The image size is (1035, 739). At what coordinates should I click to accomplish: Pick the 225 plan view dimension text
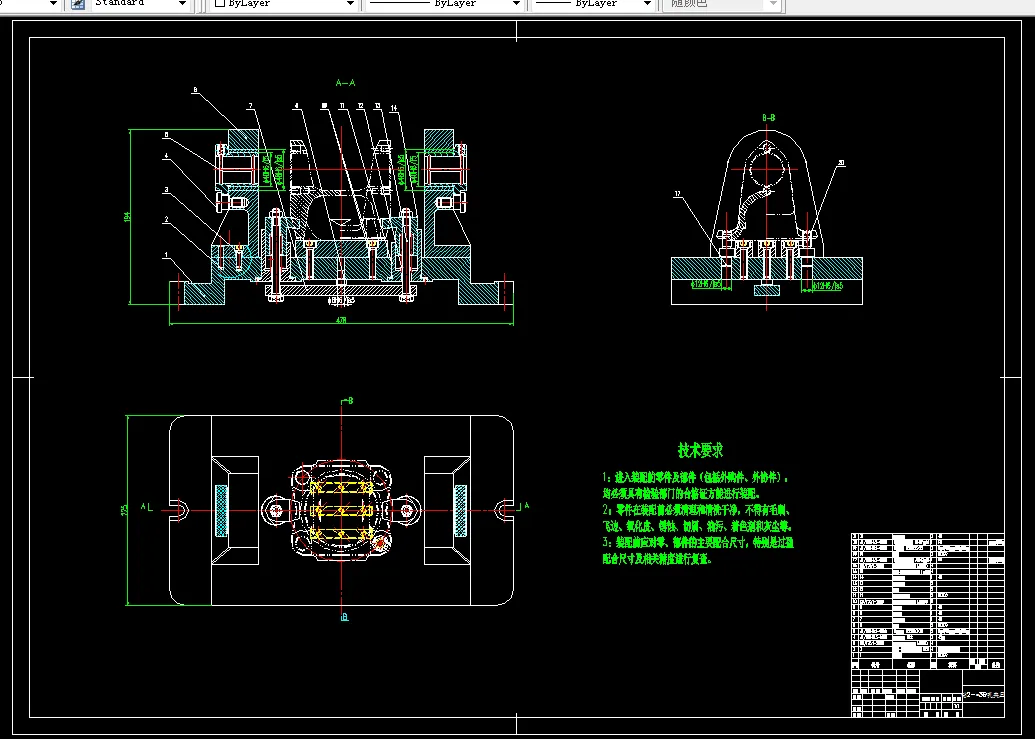tap(124, 510)
